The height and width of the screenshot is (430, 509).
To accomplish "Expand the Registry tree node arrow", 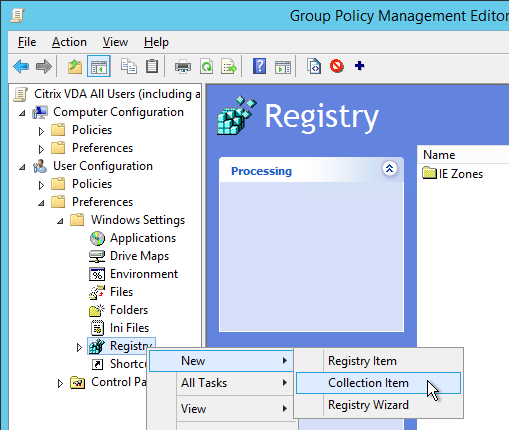I will (x=79, y=348).
